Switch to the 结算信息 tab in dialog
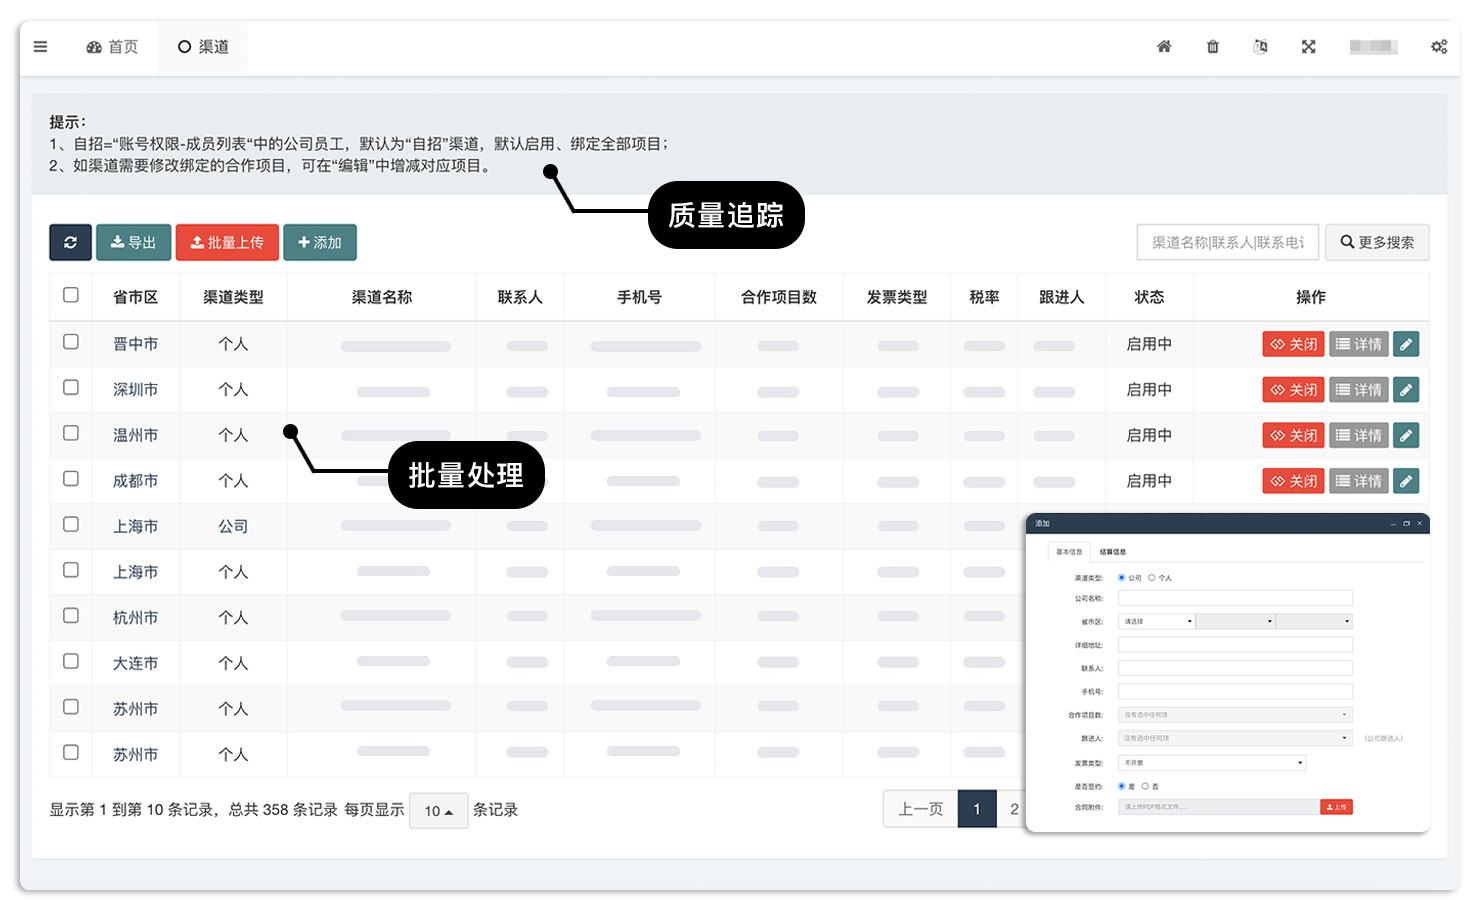 (x=1112, y=552)
